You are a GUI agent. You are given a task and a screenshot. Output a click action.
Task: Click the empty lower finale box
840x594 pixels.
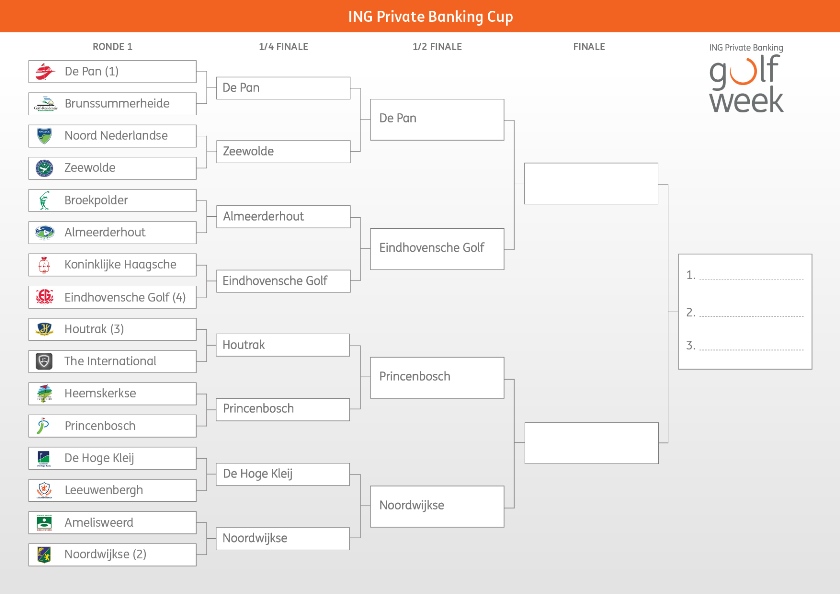pos(590,443)
